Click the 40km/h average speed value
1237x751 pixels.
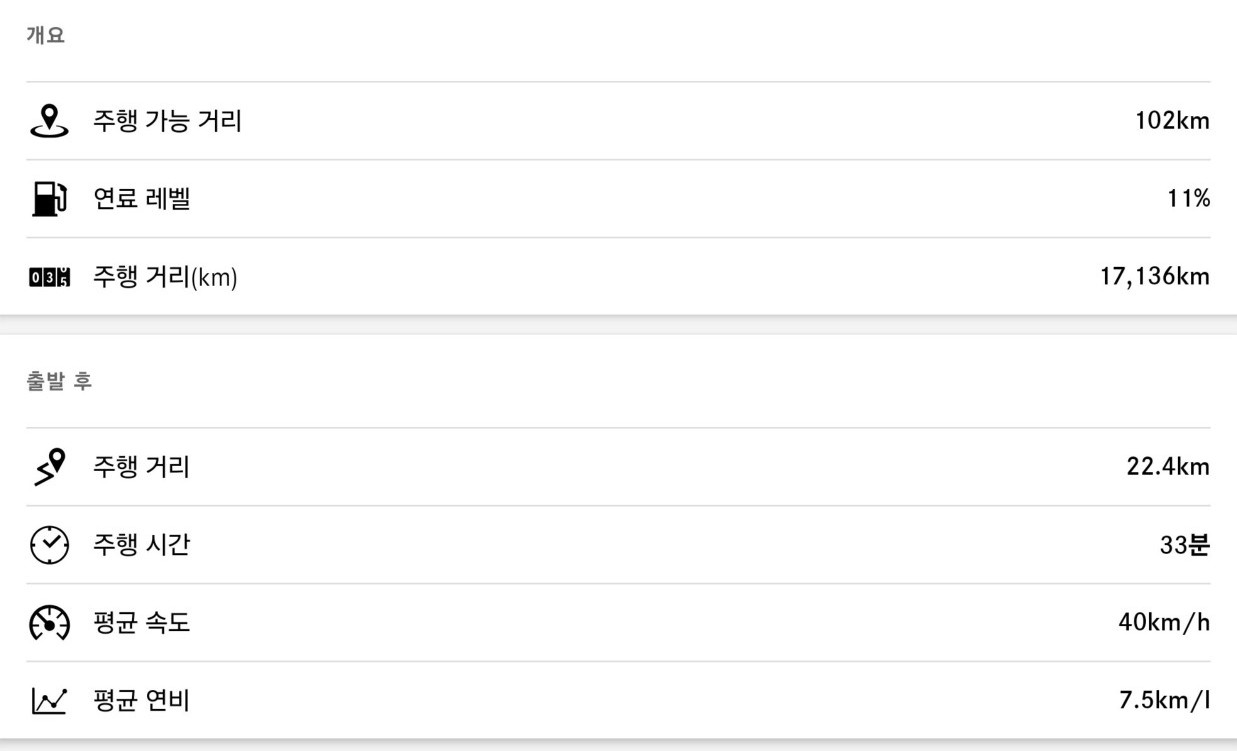click(1164, 623)
